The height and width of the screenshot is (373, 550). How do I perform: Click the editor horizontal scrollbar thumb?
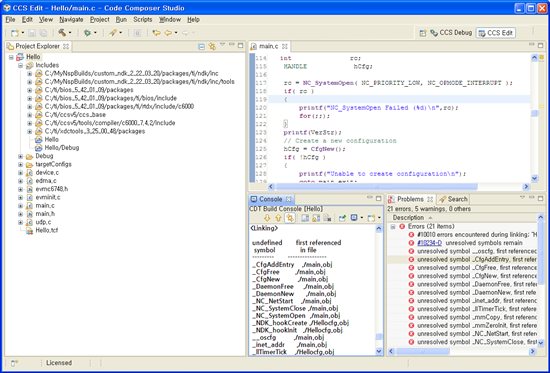coord(376,187)
